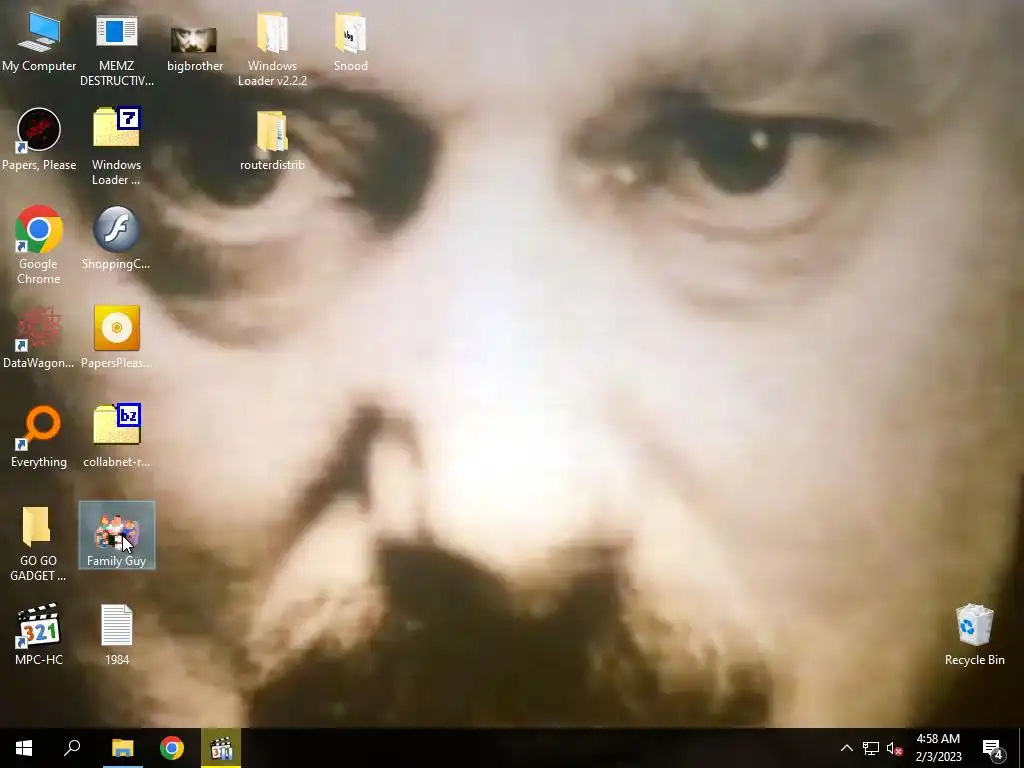Select the Family Guy desktop icon

(116, 535)
